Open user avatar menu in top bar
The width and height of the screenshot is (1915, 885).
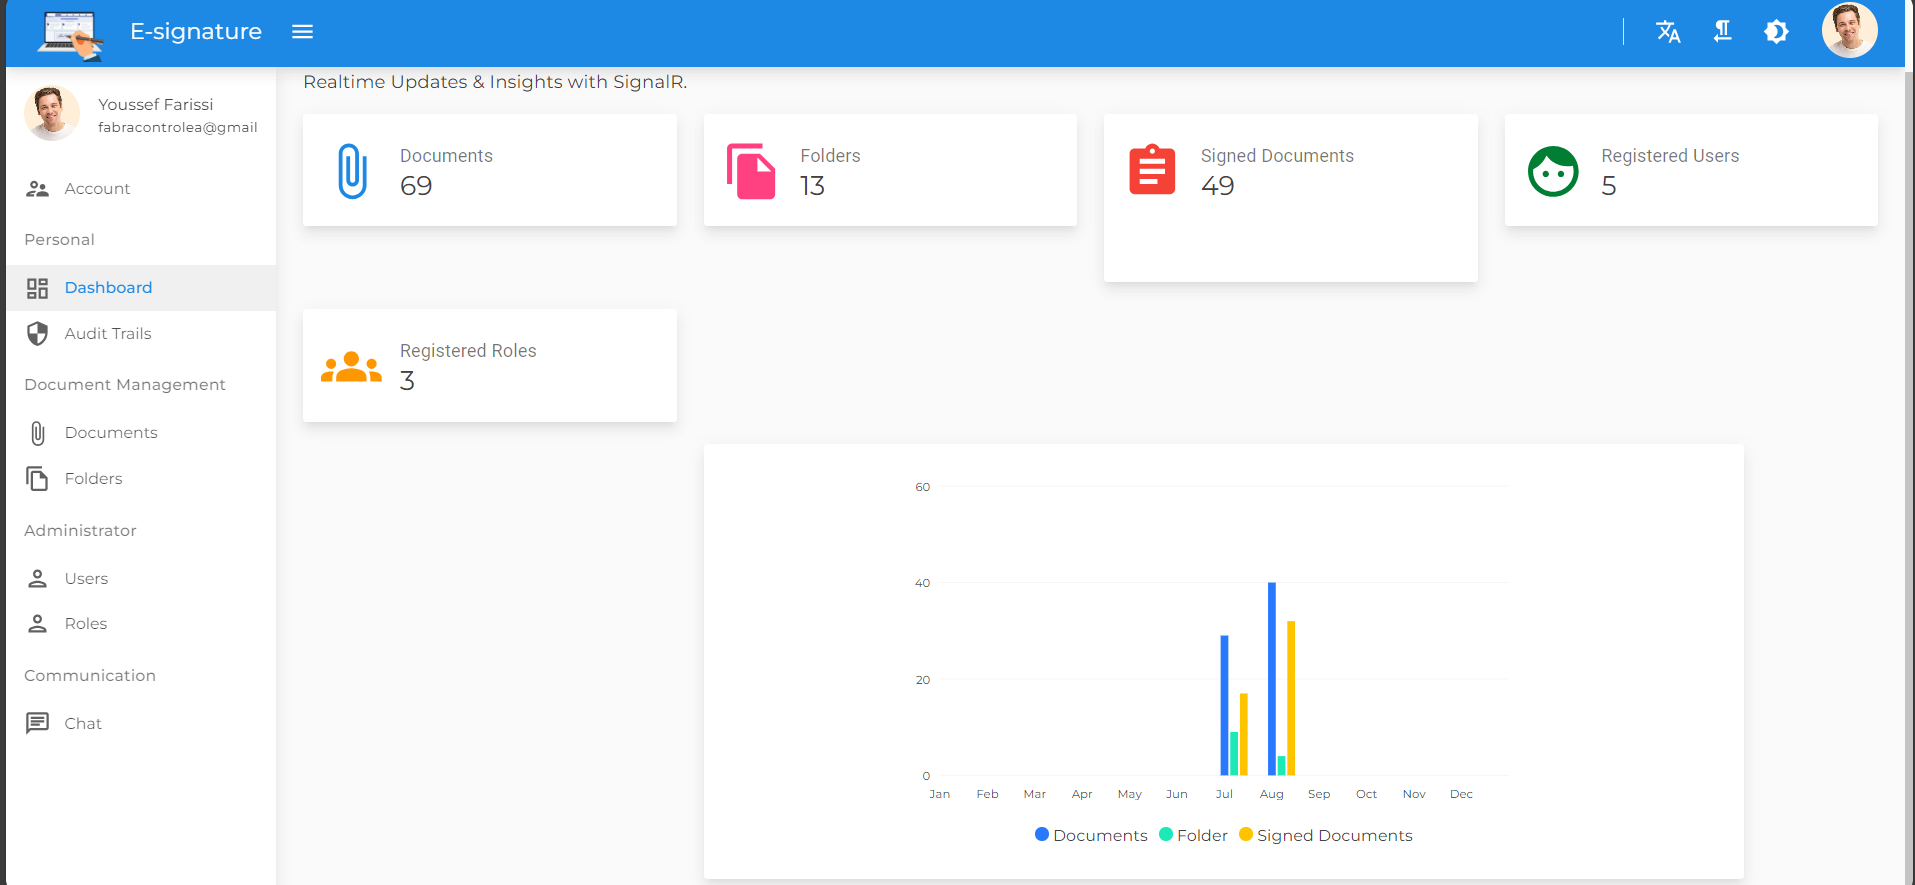1848,31
